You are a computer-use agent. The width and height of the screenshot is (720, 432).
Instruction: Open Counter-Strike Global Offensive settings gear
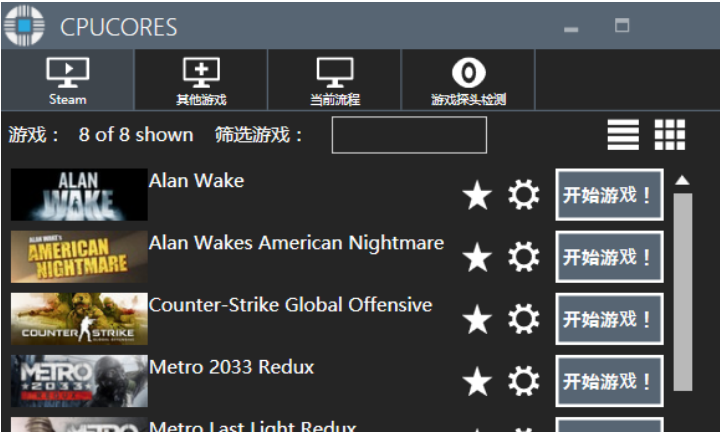[x=523, y=320]
